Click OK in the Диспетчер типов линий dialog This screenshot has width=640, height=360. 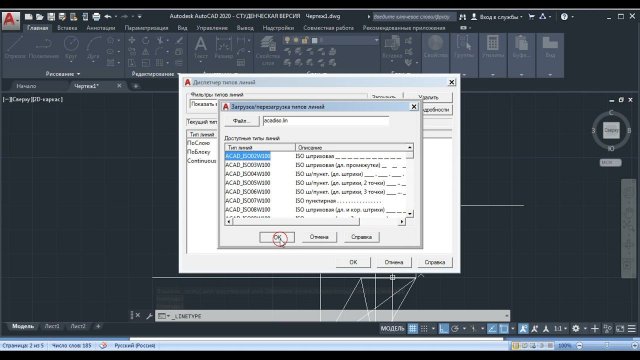353,262
